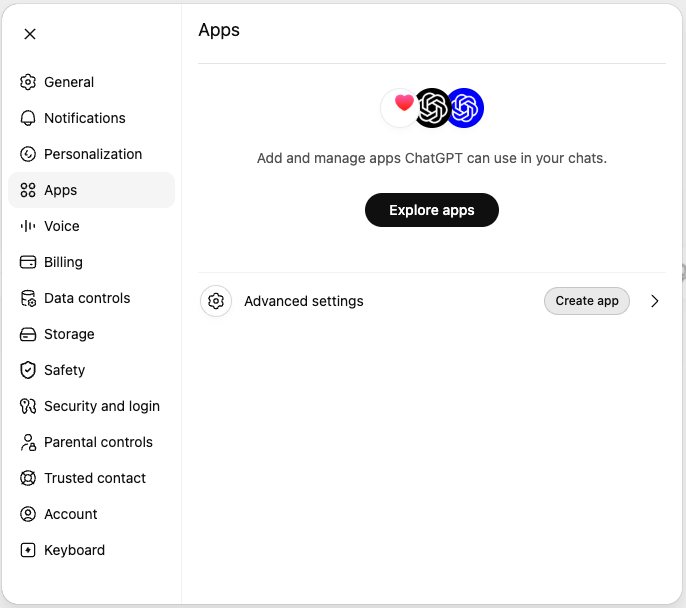Open the Account settings tab
The width and height of the screenshot is (686, 608).
[91, 514]
